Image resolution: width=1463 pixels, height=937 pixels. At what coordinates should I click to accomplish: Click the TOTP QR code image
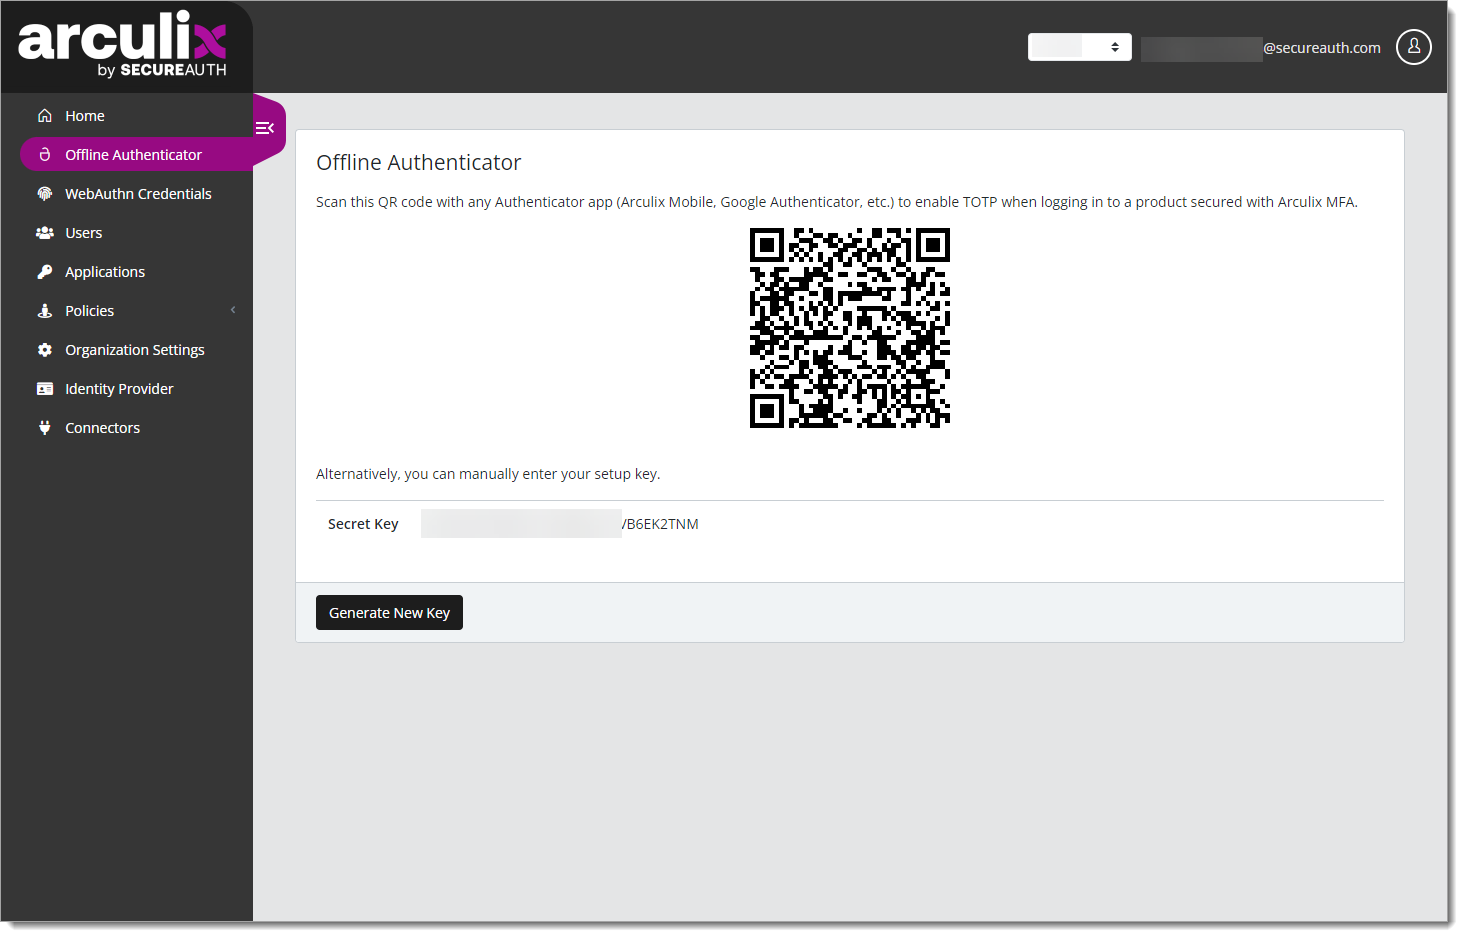[850, 327]
